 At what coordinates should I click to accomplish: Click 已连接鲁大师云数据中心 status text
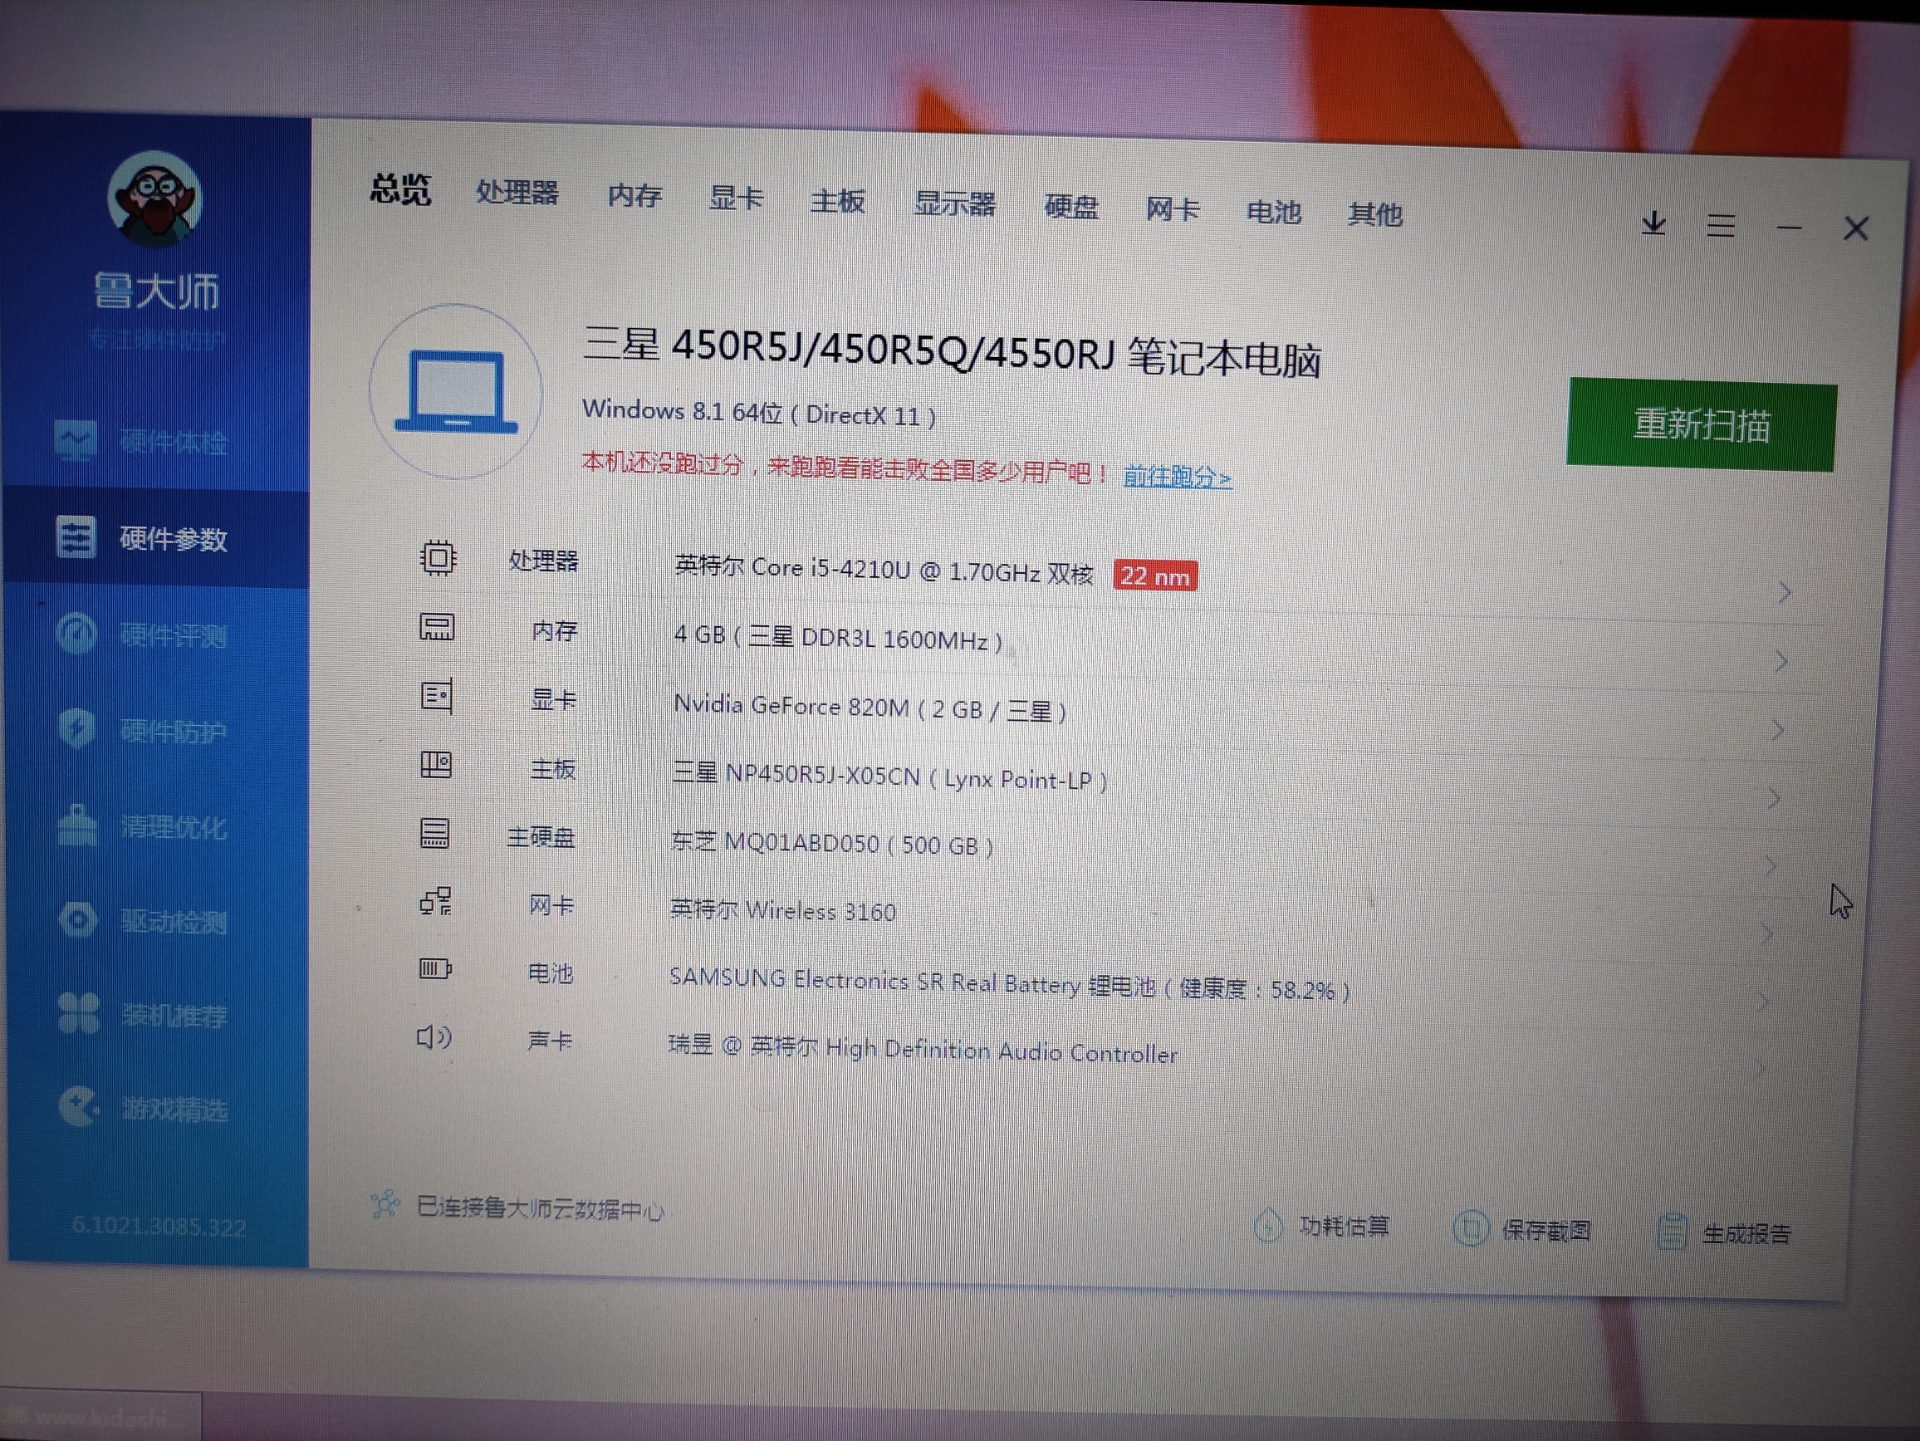point(540,1208)
